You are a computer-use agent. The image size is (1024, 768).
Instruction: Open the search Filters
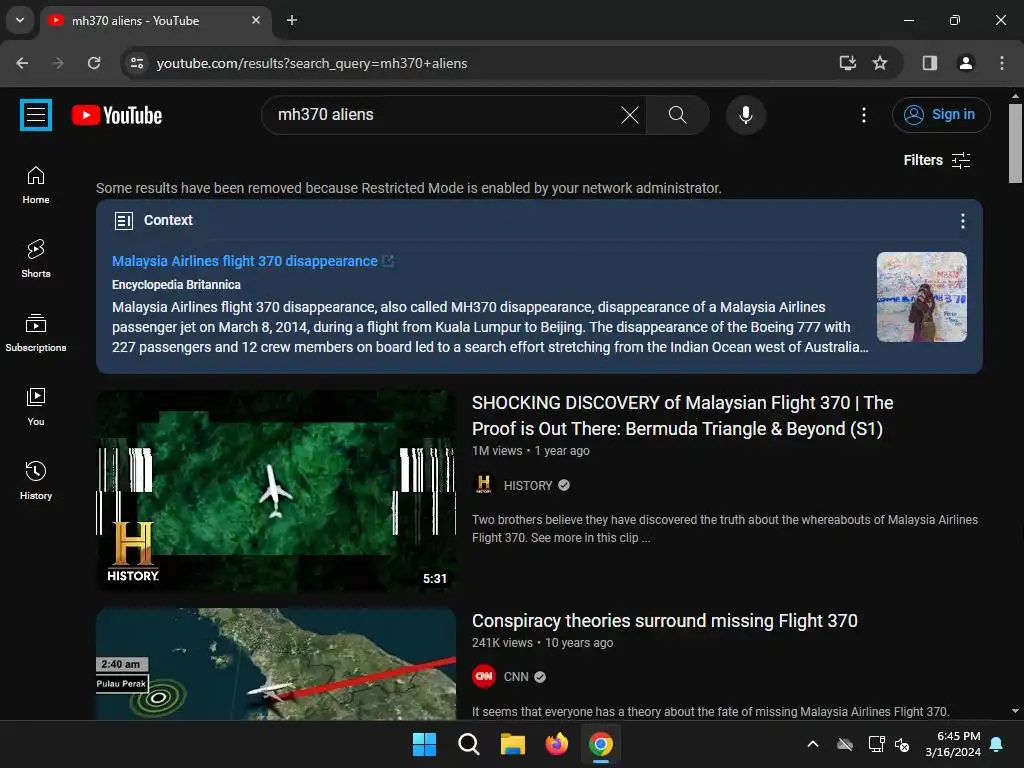[936, 160]
